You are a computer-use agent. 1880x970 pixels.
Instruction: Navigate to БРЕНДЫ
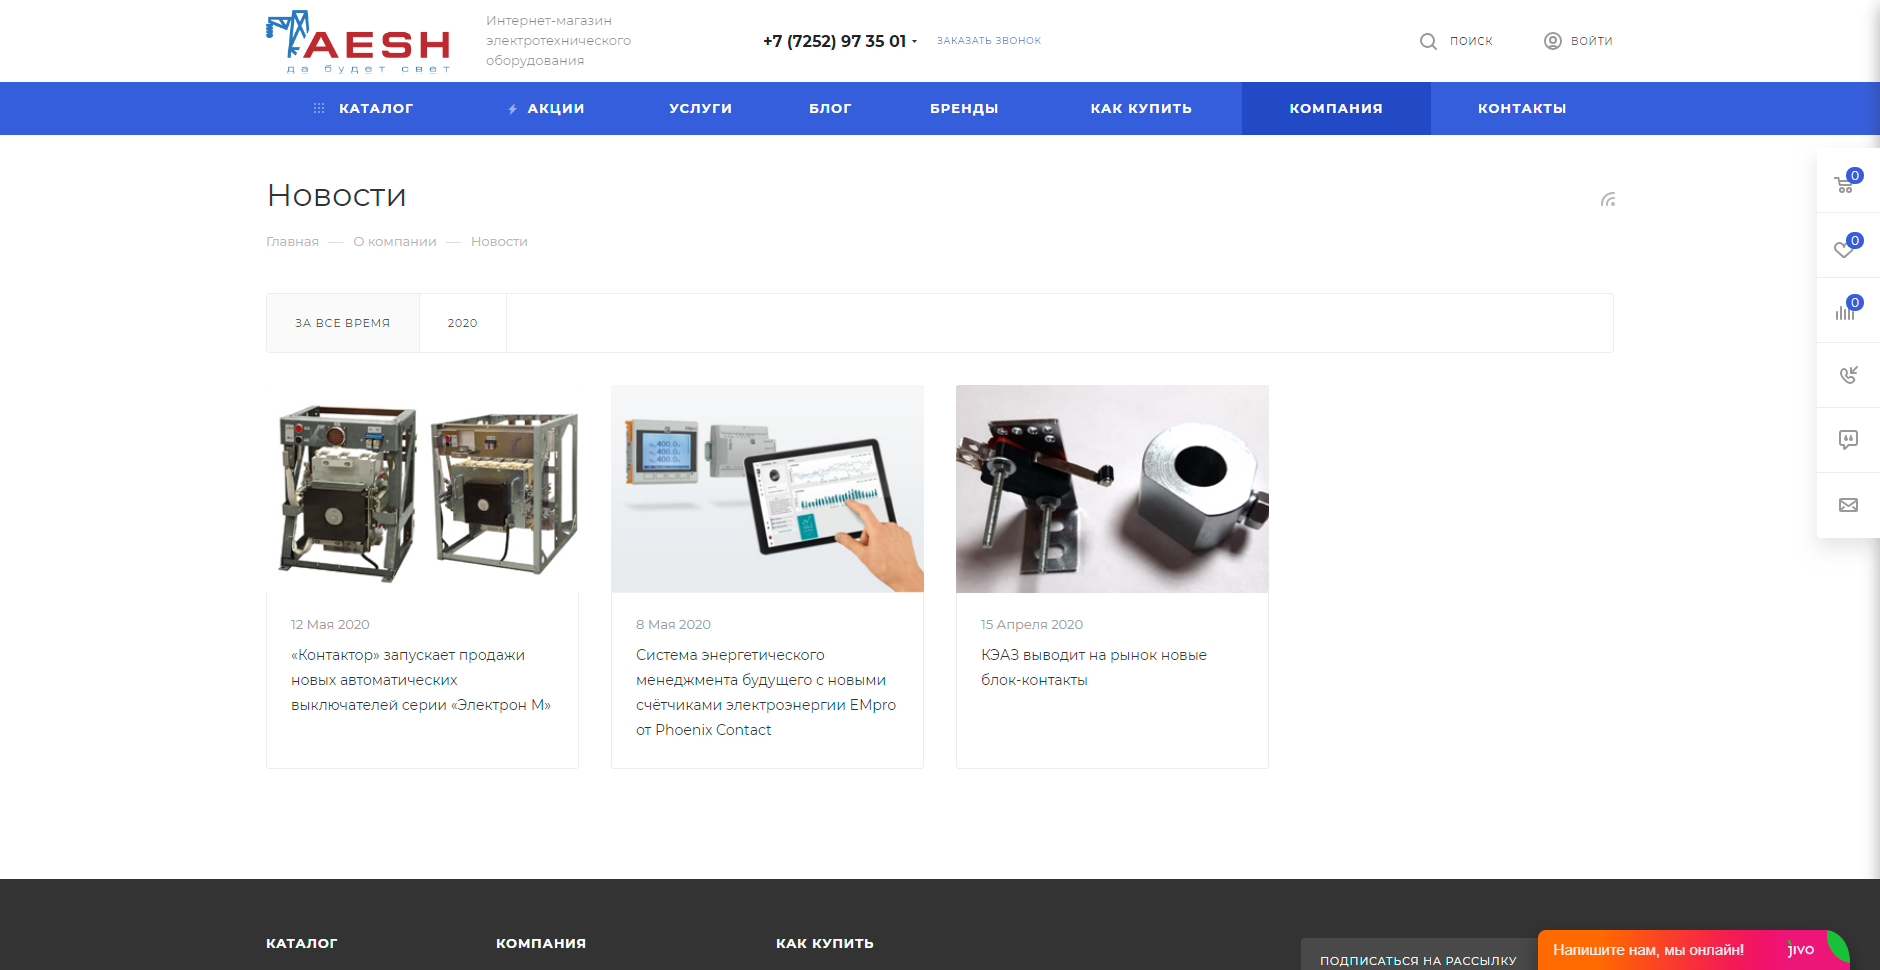964,108
